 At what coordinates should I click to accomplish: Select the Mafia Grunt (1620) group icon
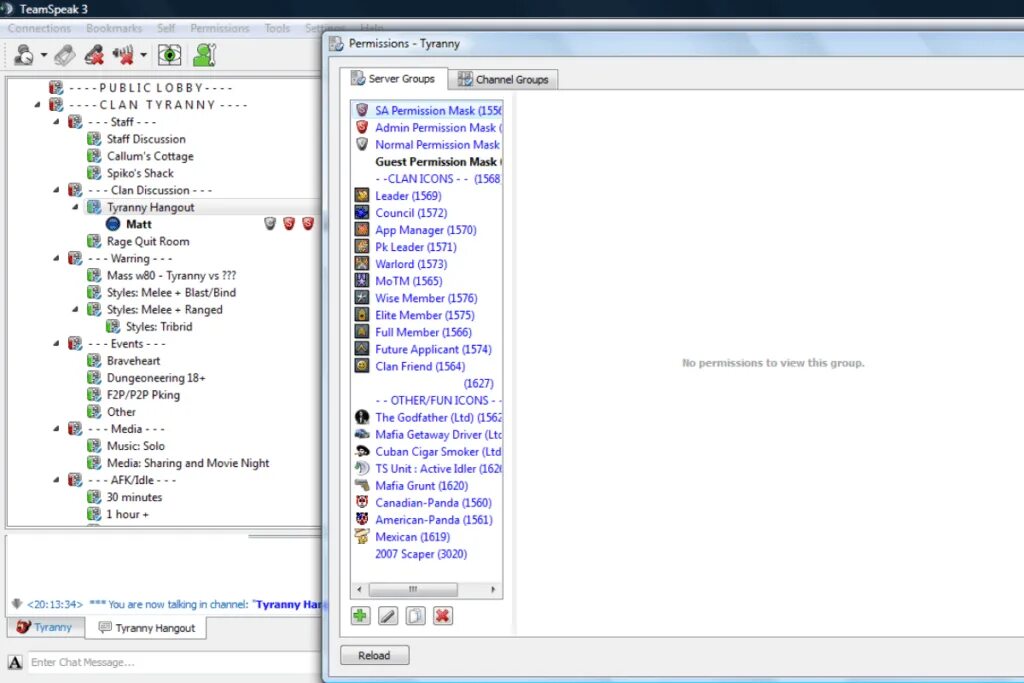[x=362, y=485]
